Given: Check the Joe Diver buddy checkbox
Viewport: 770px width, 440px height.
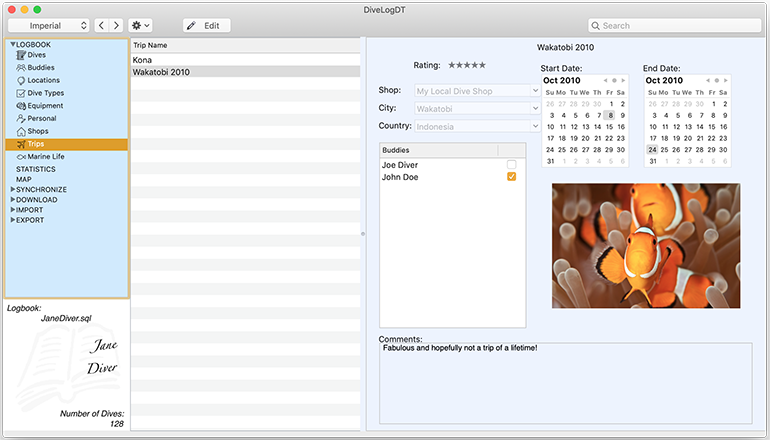Looking at the screenshot, I should coord(511,165).
